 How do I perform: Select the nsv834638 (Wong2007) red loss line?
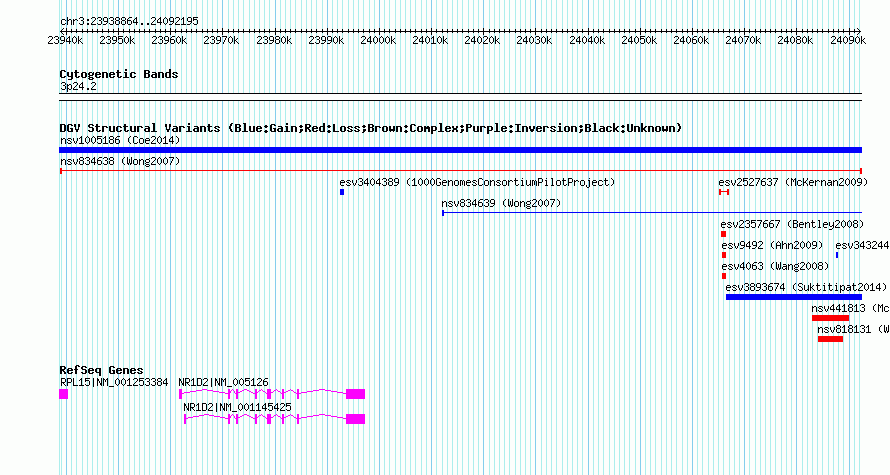coord(460,171)
